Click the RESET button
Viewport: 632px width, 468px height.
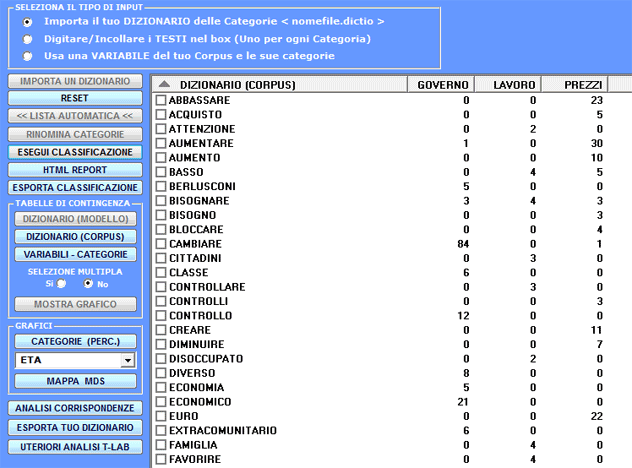[75, 98]
